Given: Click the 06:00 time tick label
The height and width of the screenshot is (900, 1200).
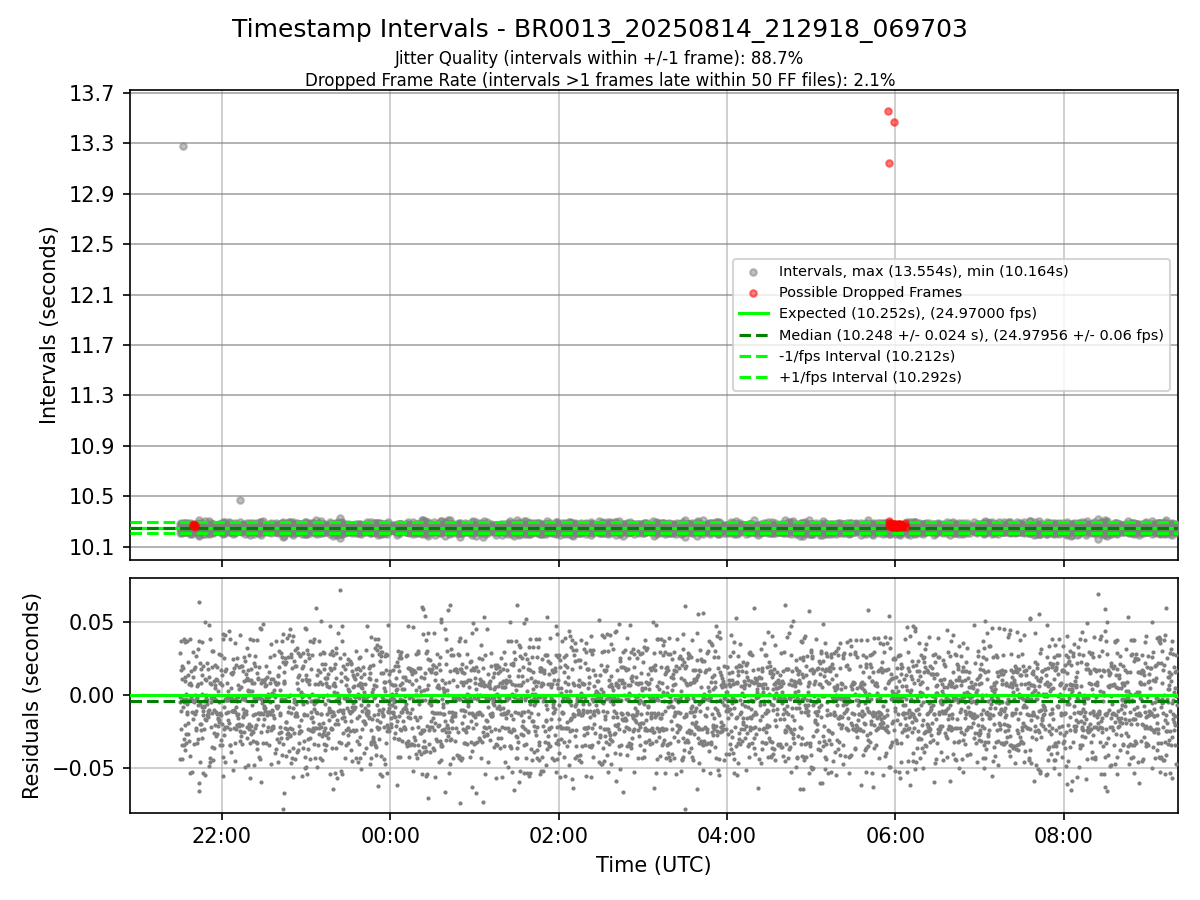Looking at the screenshot, I should point(894,834).
